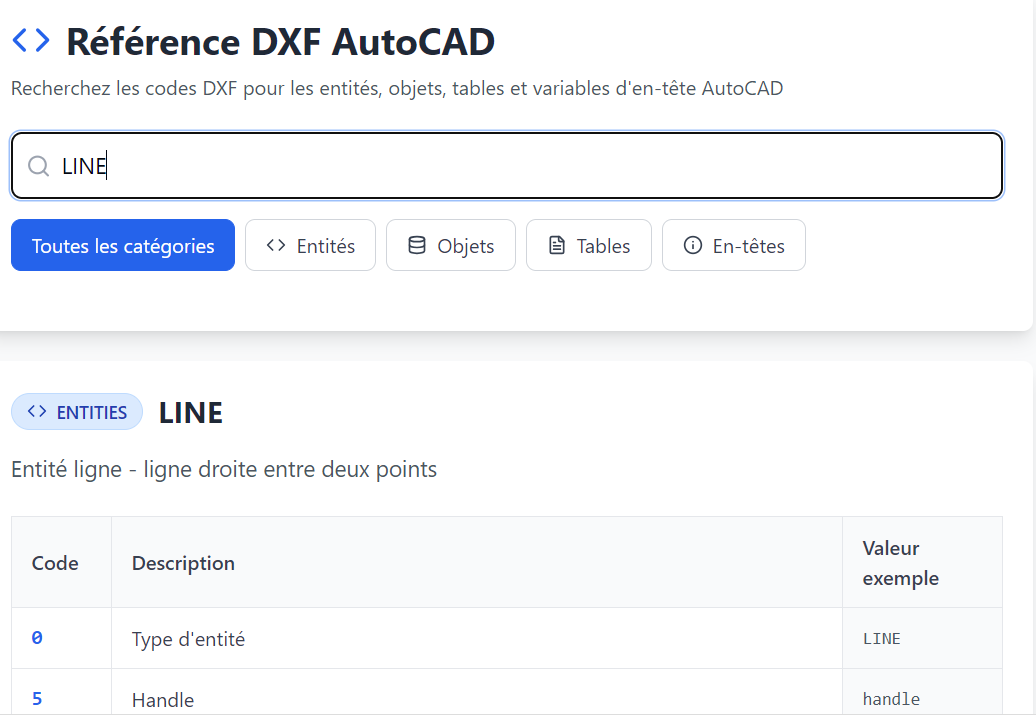Filter by En-têtes category
The height and width of the screenshot is (716, 1036).
(x=734, y=245)
